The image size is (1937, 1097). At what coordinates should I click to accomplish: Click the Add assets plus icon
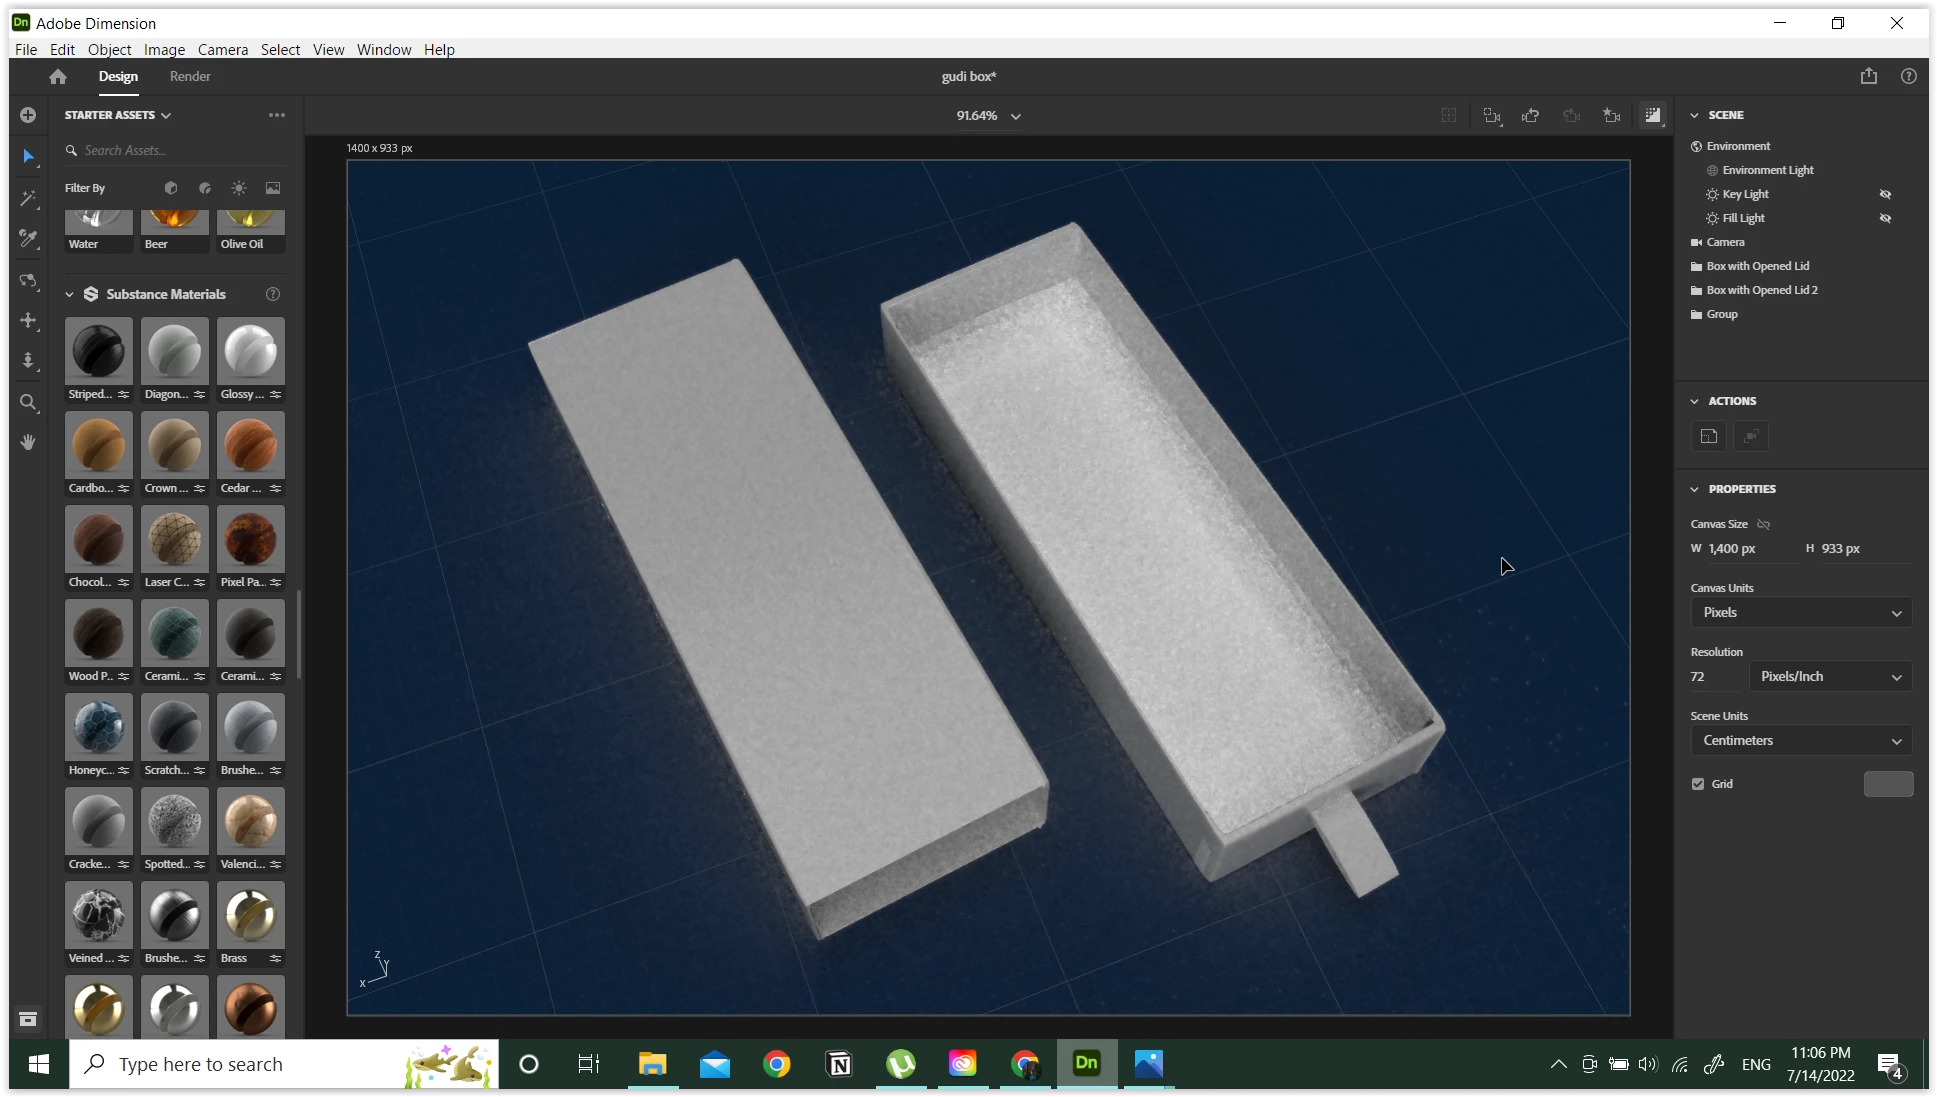pos(28,115)
